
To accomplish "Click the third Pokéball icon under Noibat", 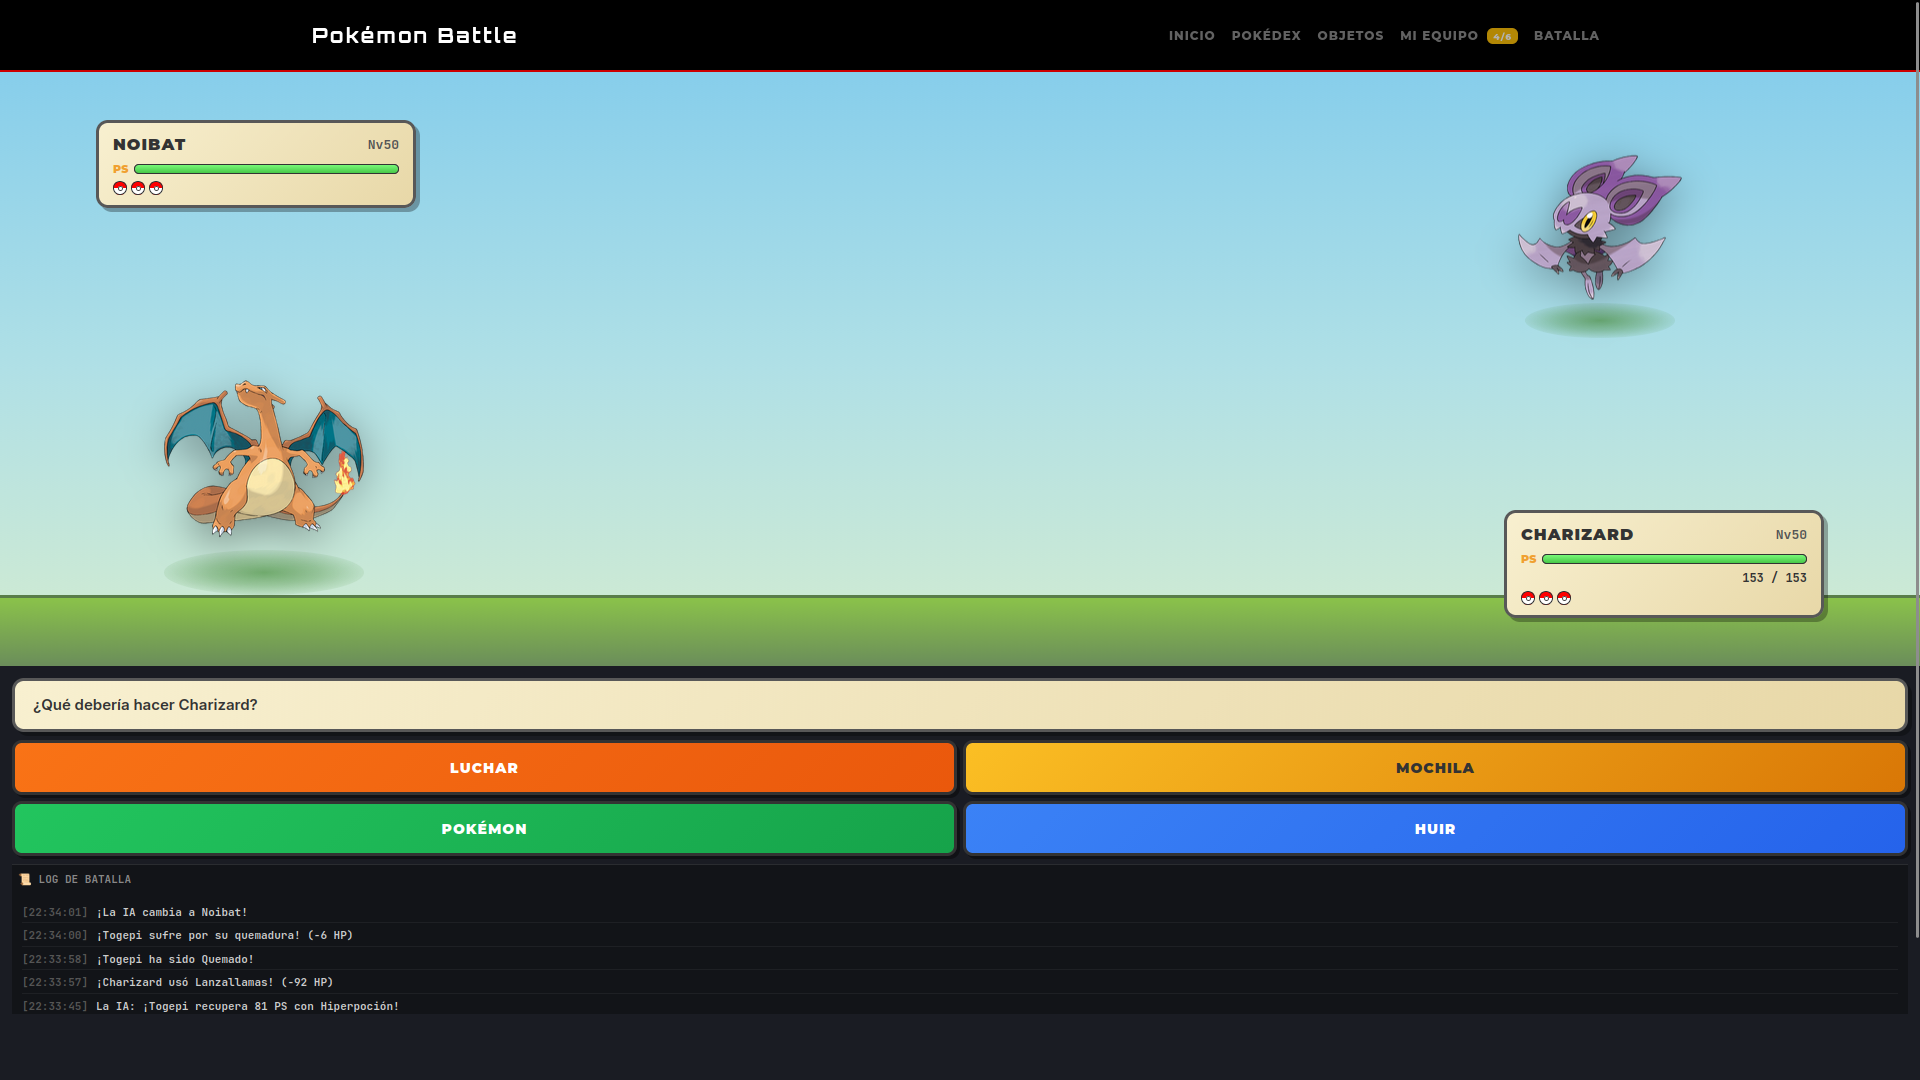I will (156, 188).
